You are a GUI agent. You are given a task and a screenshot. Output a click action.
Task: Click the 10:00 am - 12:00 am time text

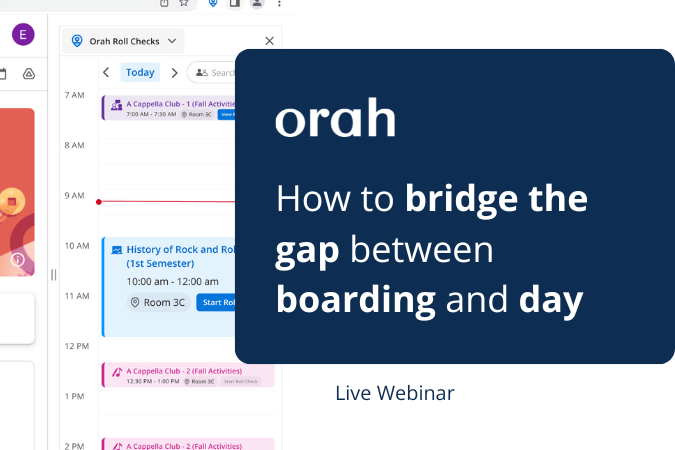[173, 282]
